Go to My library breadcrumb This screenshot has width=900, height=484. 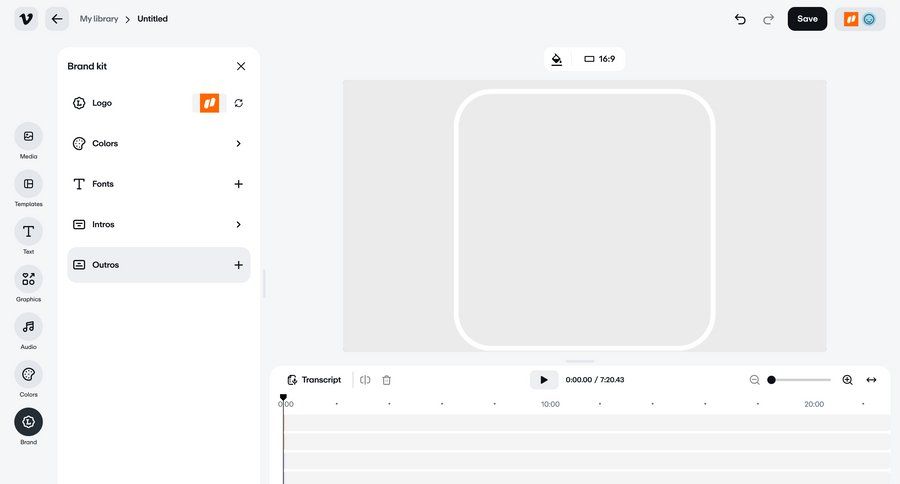click(x=99, y=19)
